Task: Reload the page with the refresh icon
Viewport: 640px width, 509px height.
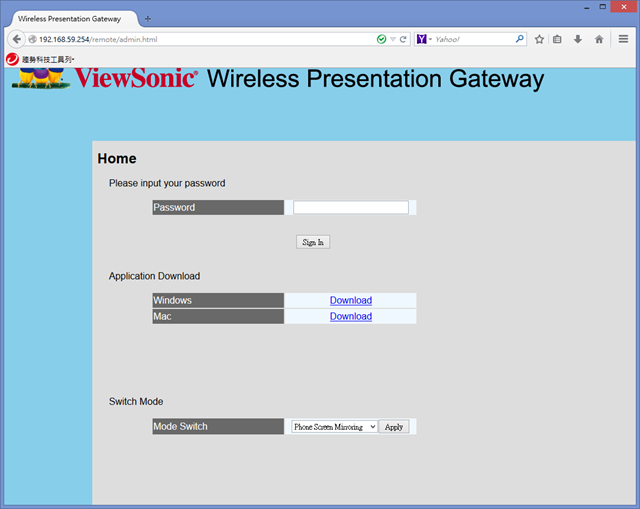Action: pyautogui.click(x=403, y=39)
